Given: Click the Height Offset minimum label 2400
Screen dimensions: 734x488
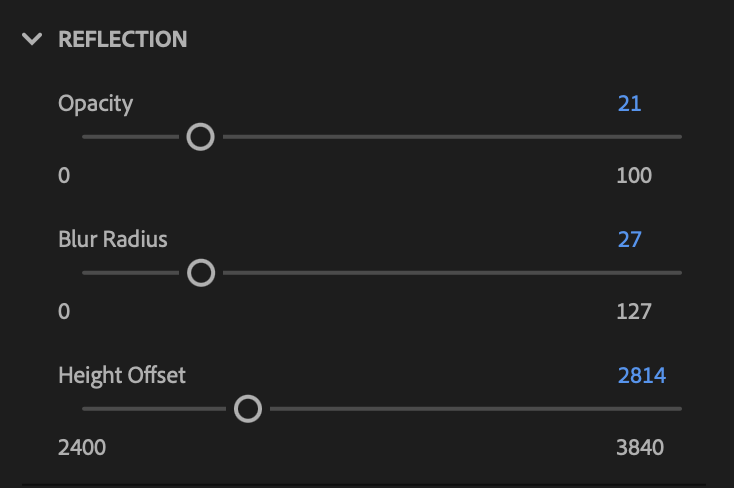Looking at the screenshot, I should click(82, 447).
